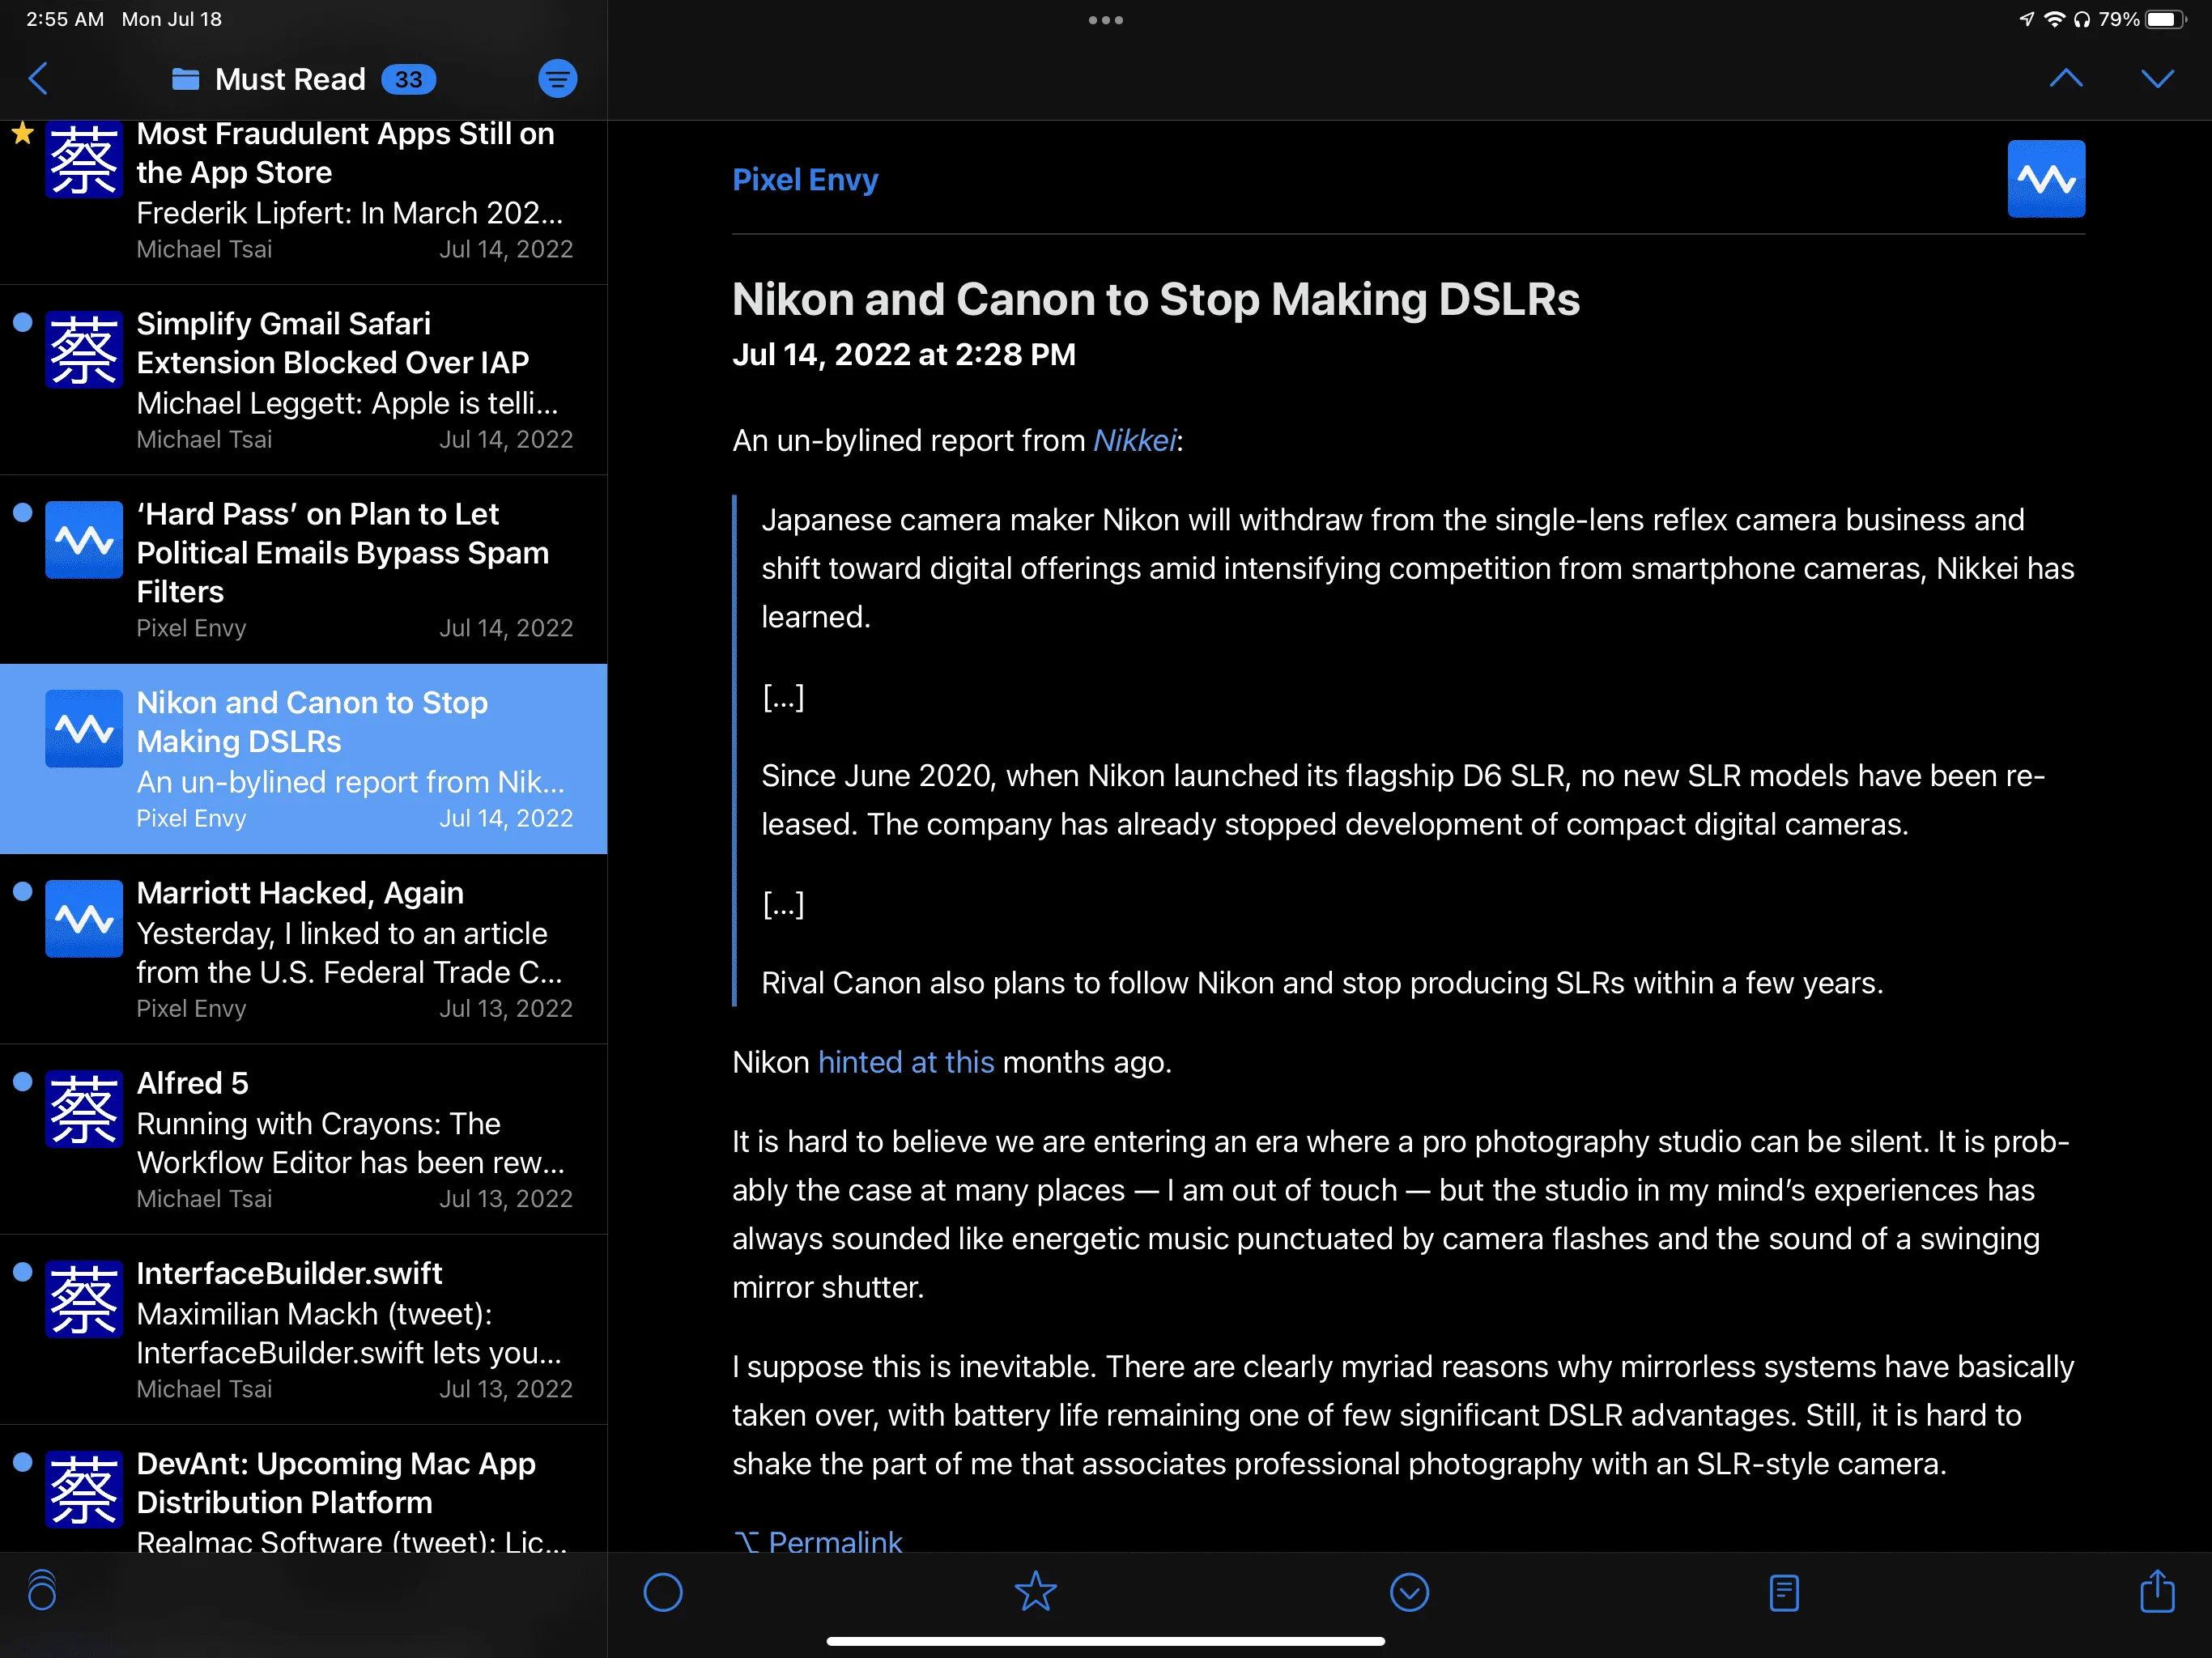Open the 'hinted at this' link
This screenshot has width=2212, height=1658.
[906, 1062]
